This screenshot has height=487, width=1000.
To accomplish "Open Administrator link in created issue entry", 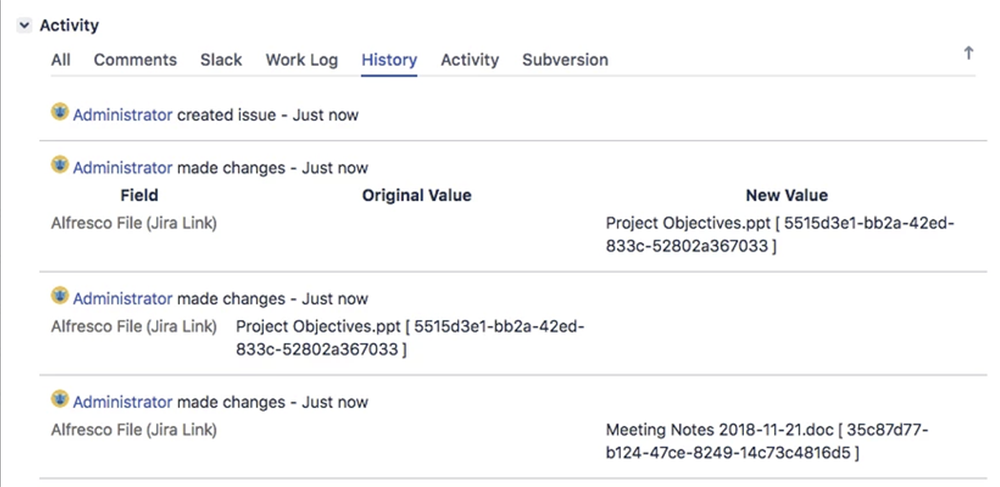I will click(x=122, y=115).
